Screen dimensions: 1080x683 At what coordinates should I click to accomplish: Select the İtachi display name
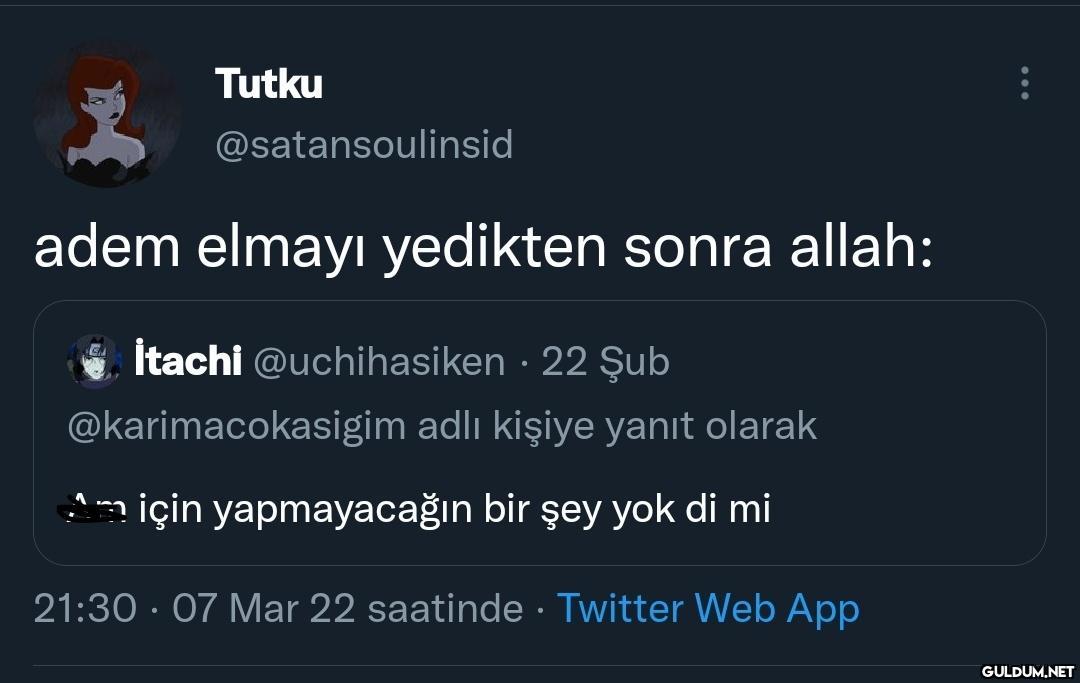click(x=187, y=361)
